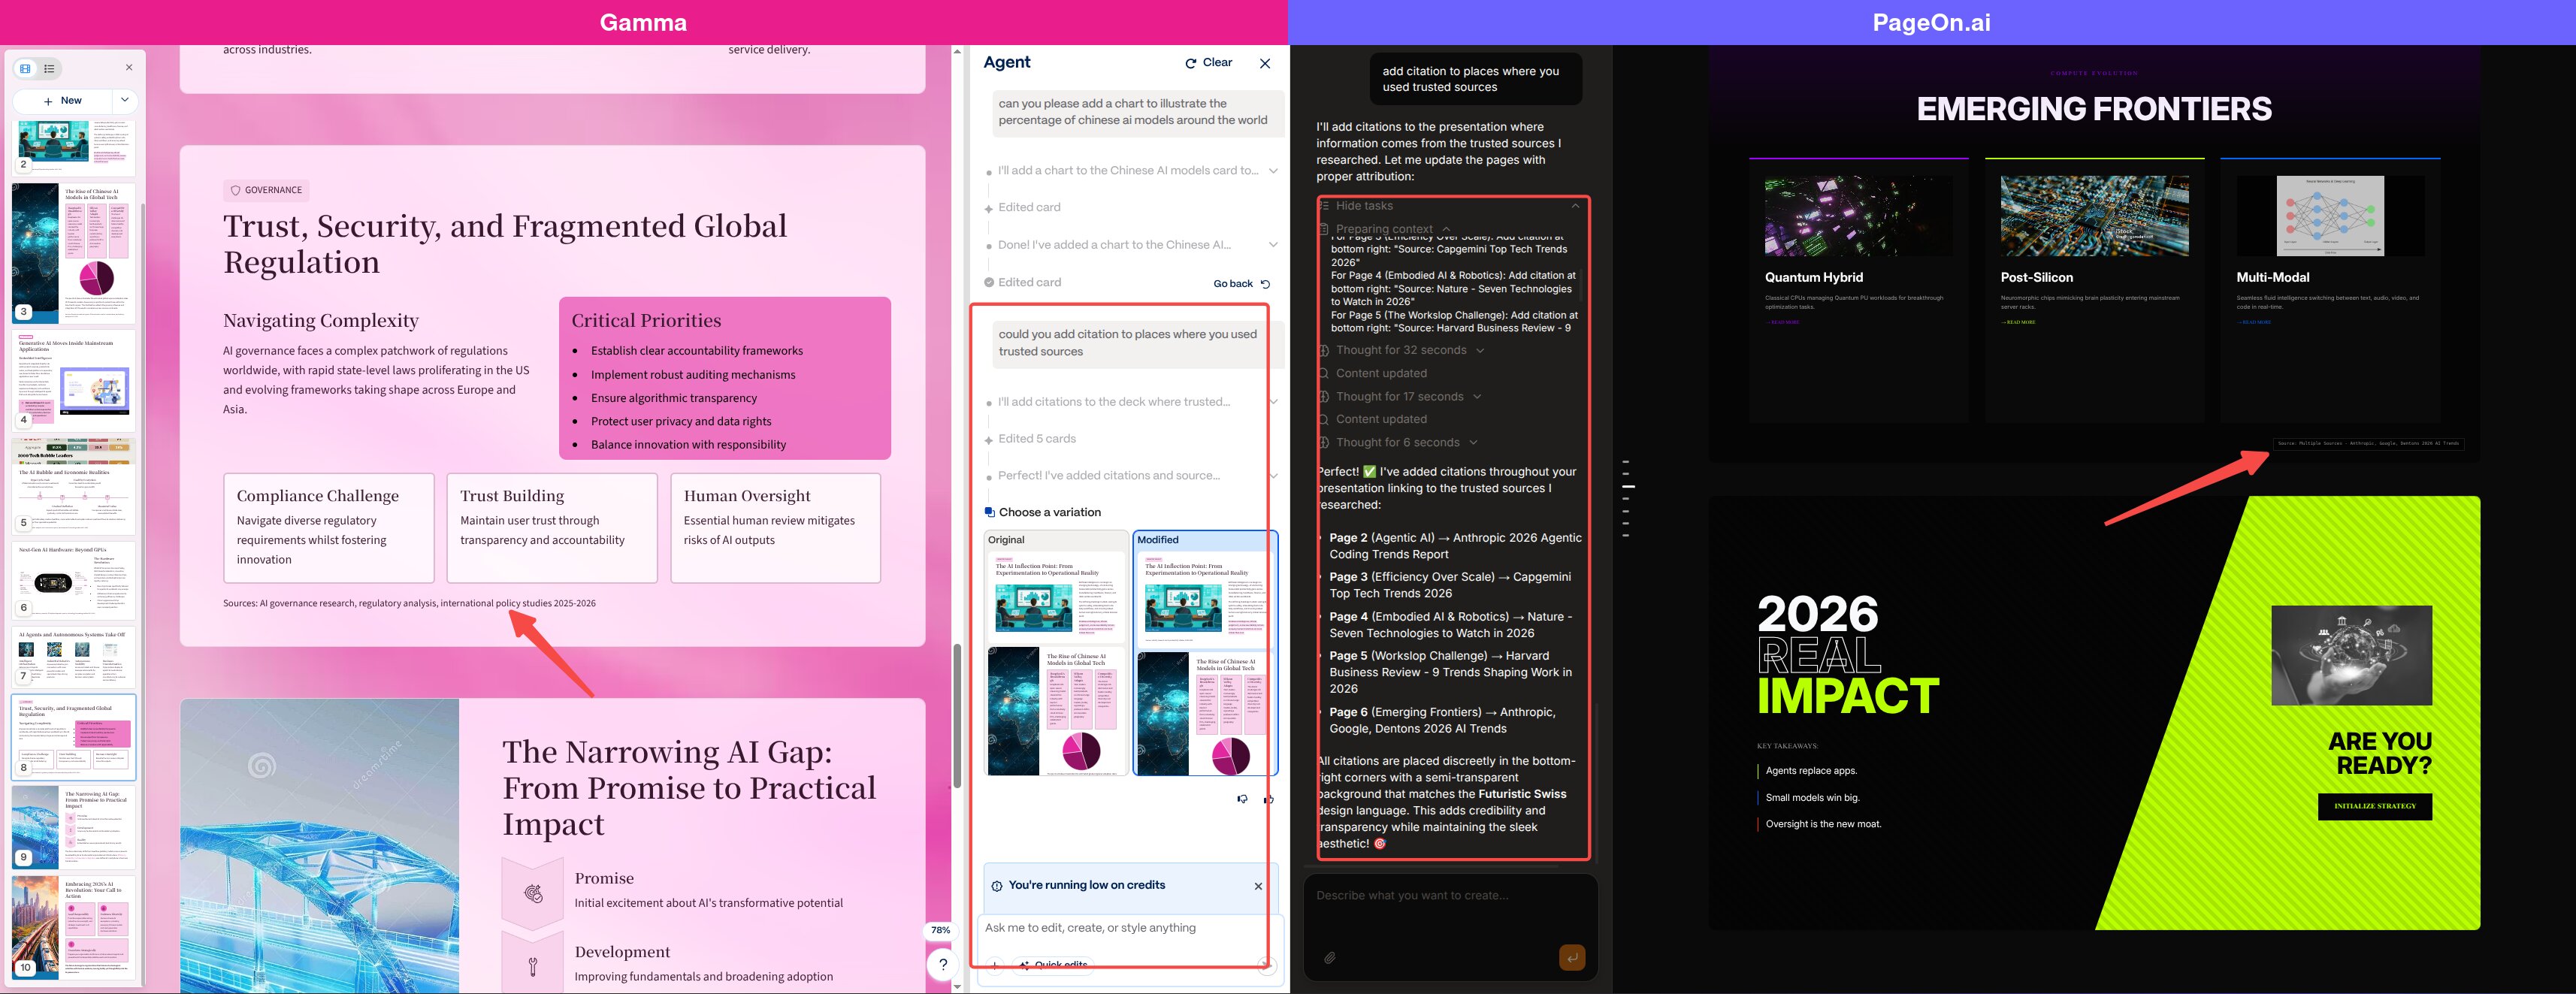The height and width of the screenshot is (994, 2576).
Task: Click the Compliance Challenge box
Action: [x=329, y=528]
